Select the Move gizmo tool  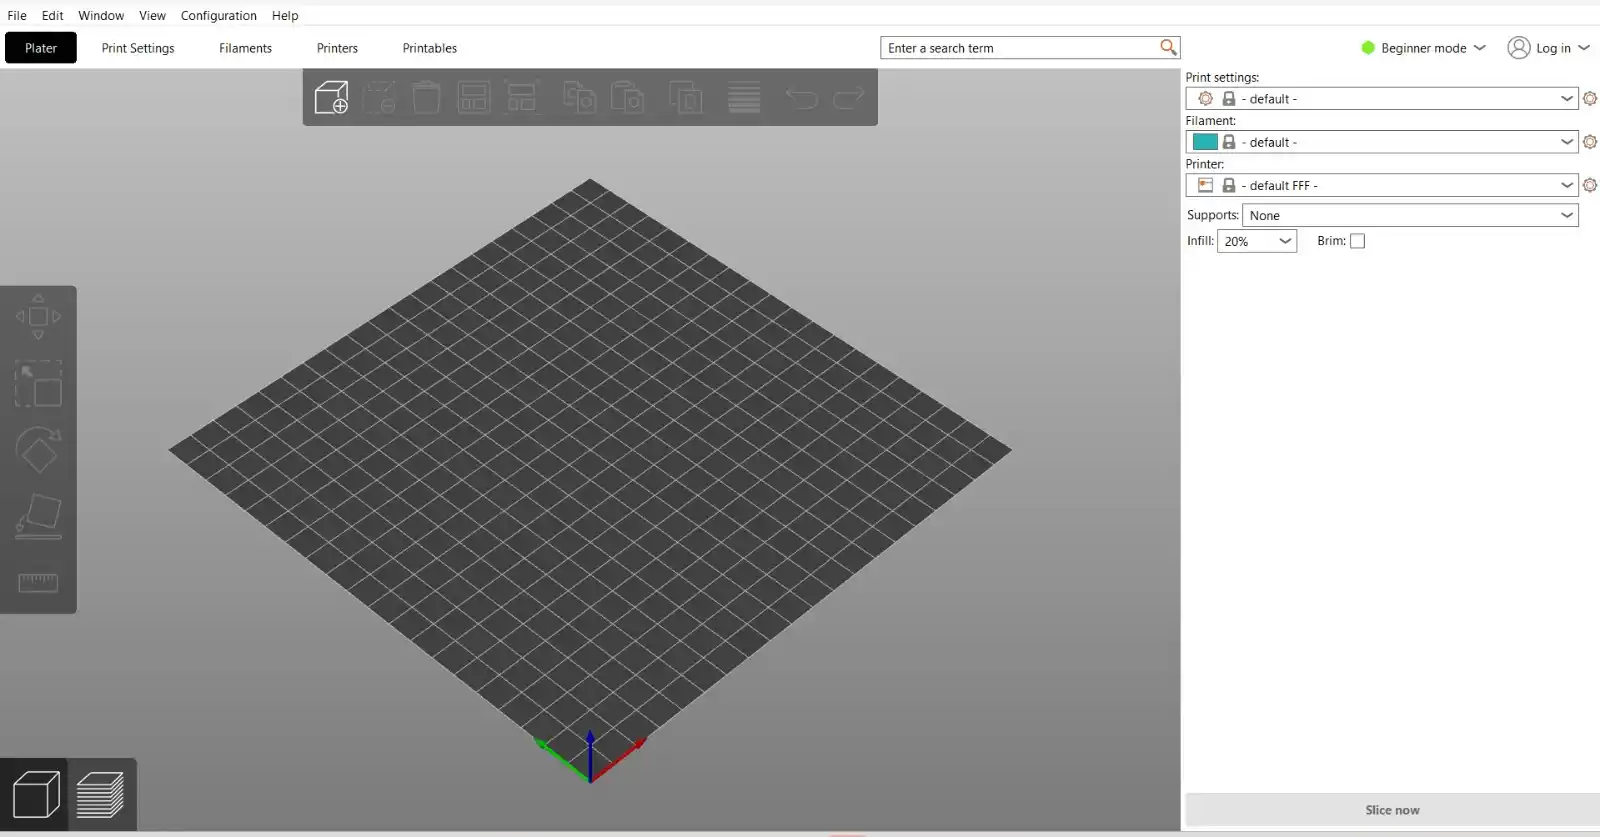point(38,317)
